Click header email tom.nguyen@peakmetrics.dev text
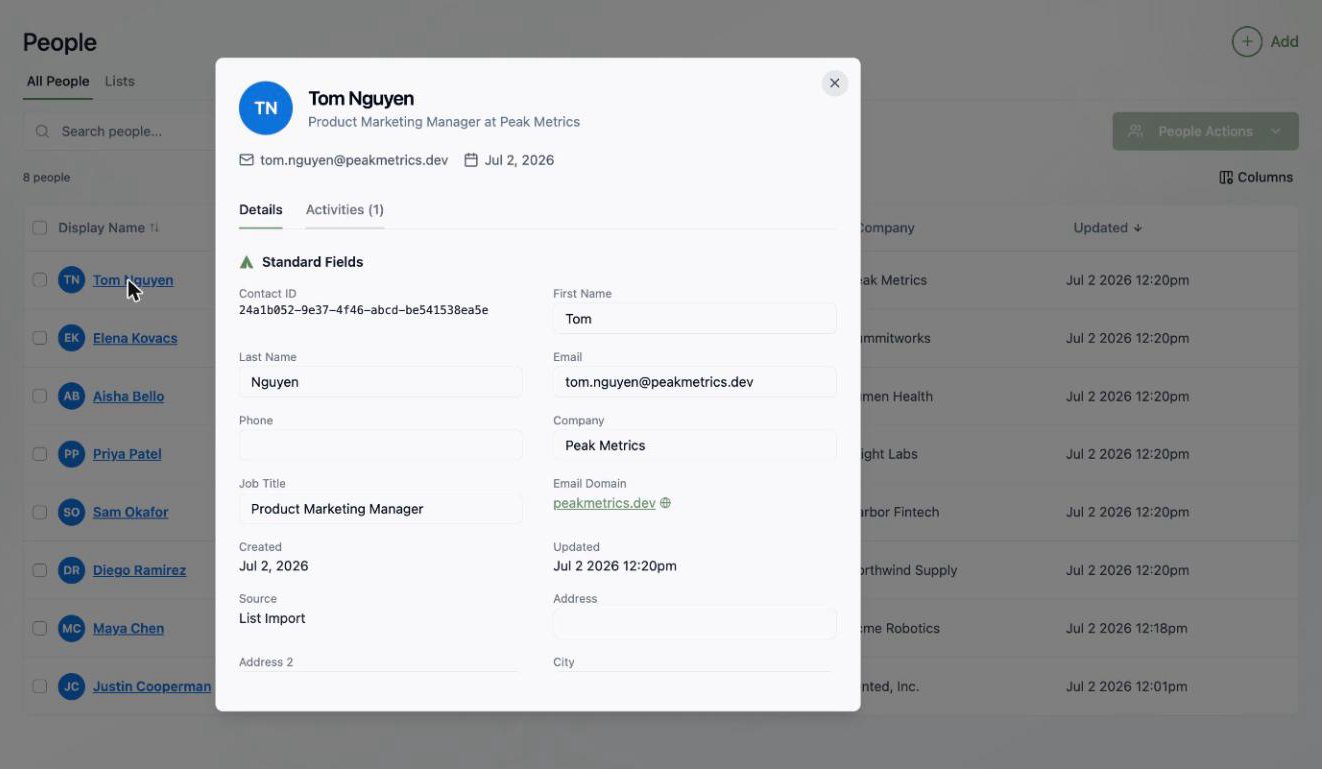The image size is (1322, 769). (x=354, y=160)
